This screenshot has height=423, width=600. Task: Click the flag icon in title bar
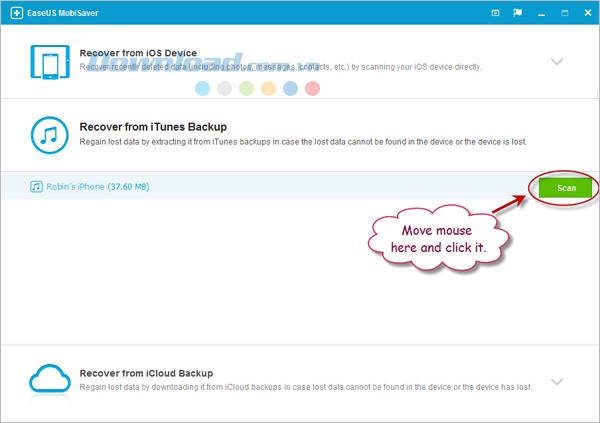click(518, 14)
